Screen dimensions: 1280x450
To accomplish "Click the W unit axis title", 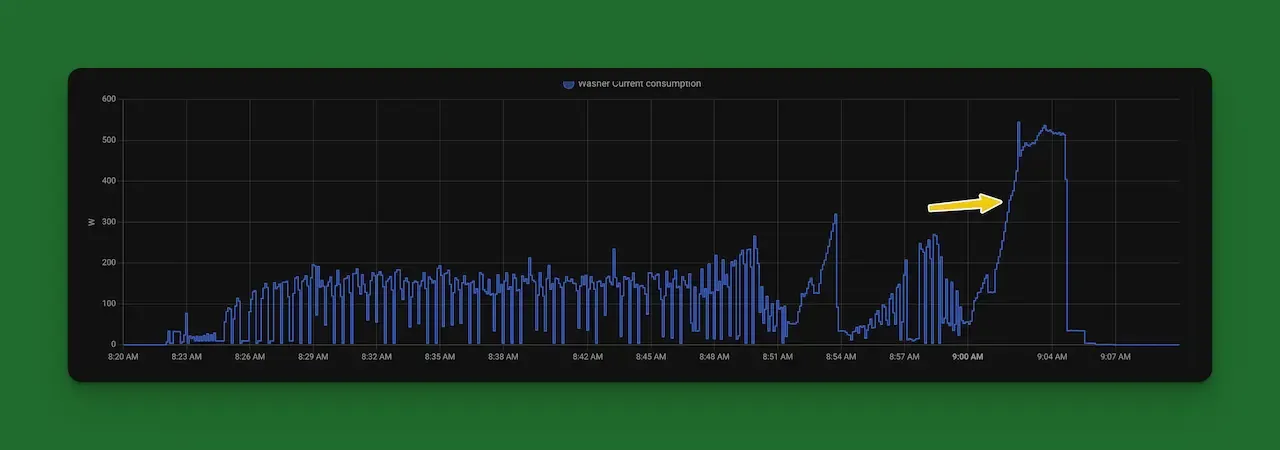I will (92, 222).
